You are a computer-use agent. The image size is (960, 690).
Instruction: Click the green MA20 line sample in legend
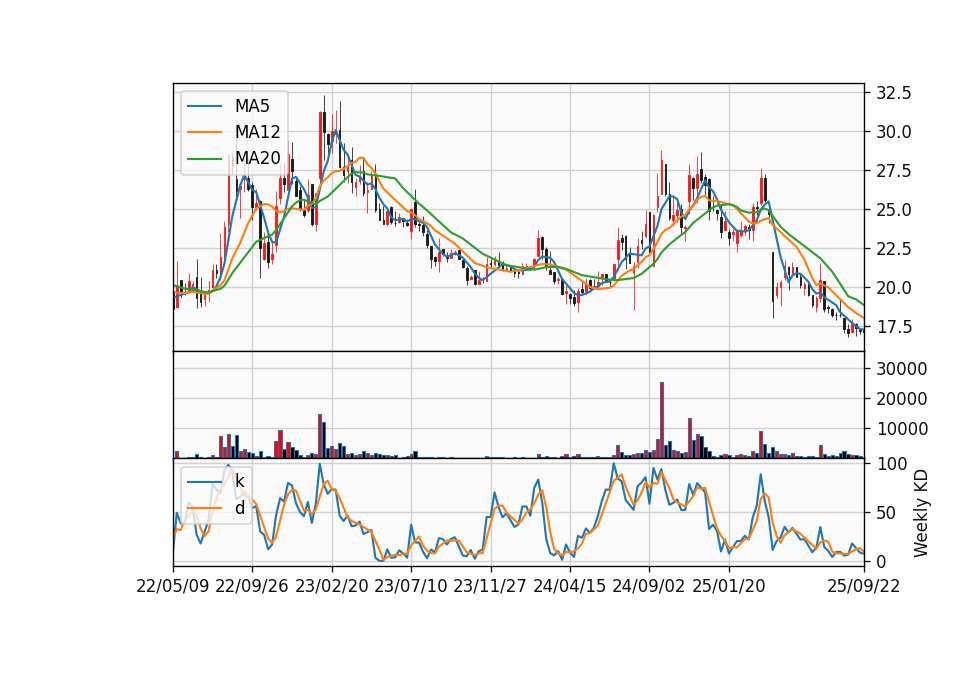click(204, 158)
